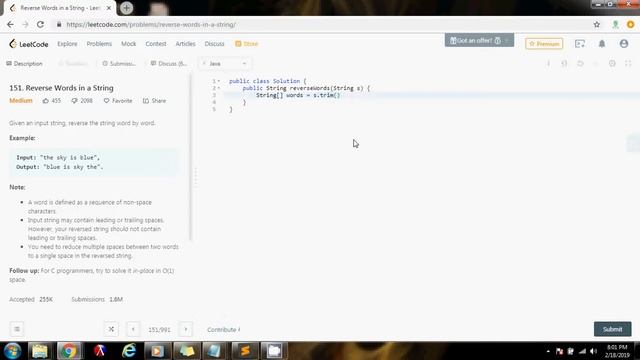Expand the Got an offer dropdown
The image size is (640, 360).
pos(479,40)
